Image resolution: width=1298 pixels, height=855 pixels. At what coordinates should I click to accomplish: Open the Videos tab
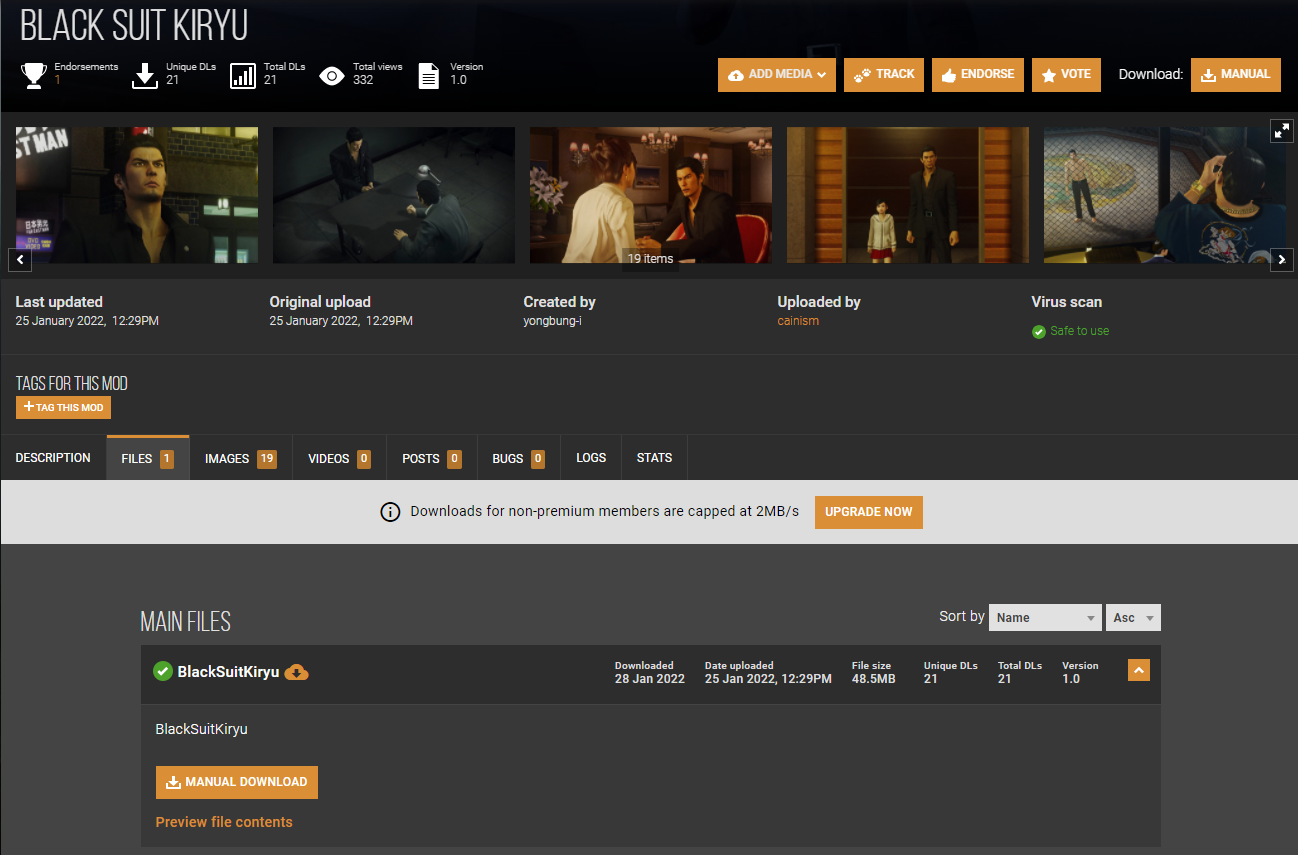(340, 458)
